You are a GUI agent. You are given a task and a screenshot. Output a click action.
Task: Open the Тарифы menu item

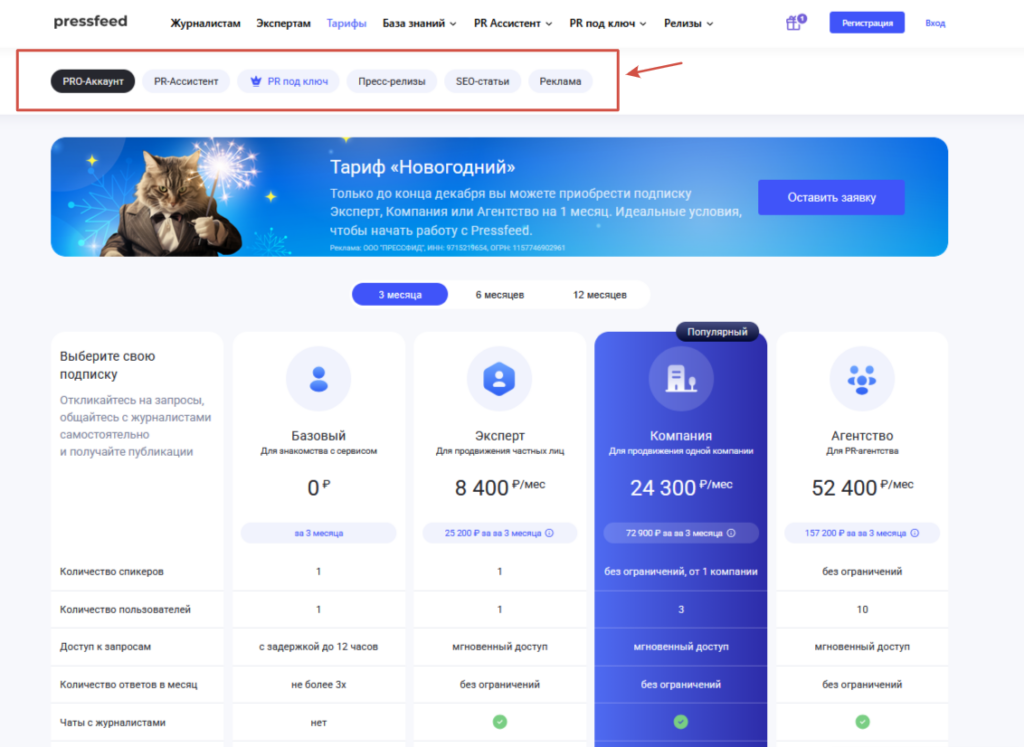coord(346,24)
